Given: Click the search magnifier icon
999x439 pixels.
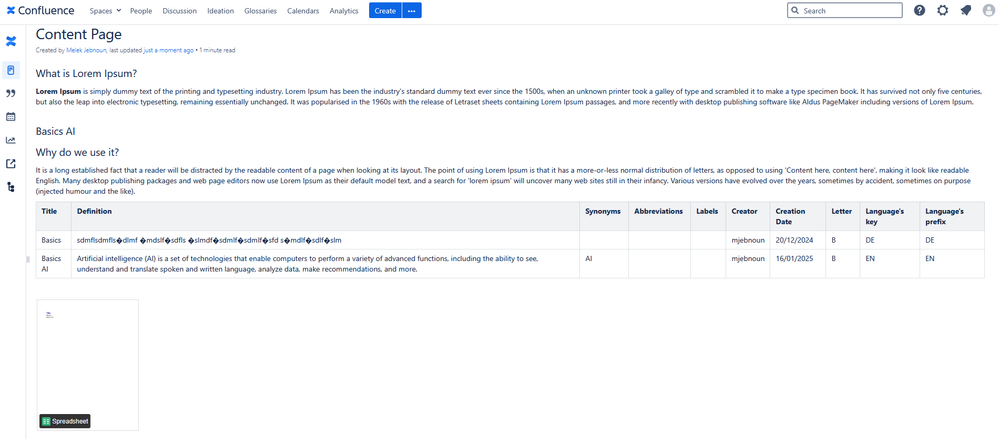Looking at the screenshot, I should point(794,11).
